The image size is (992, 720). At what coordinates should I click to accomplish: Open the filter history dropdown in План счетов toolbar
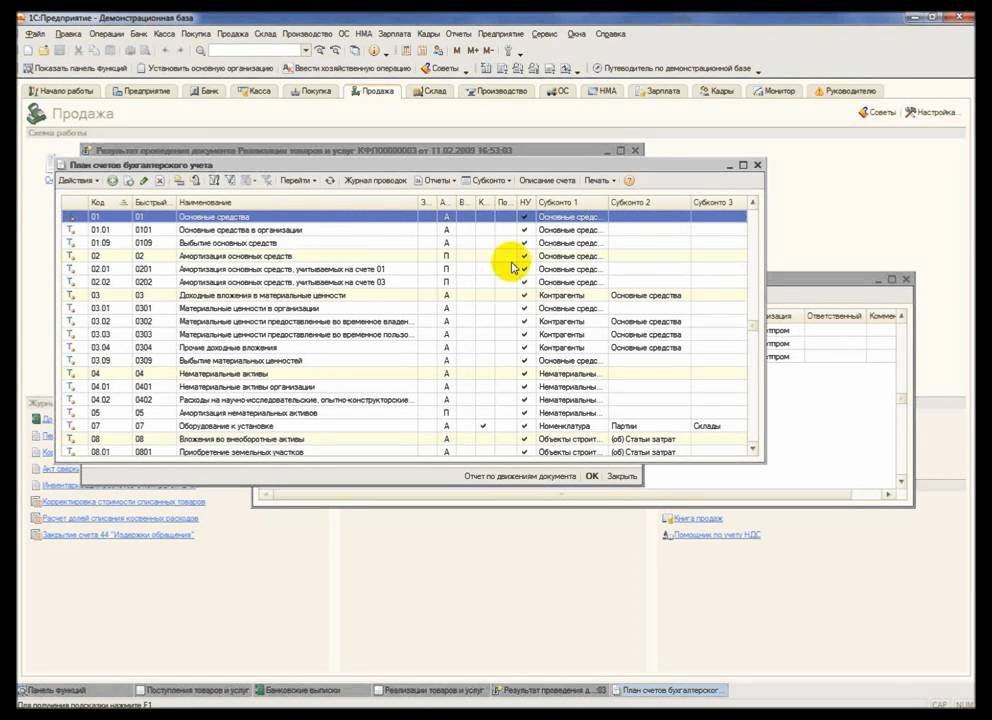click(x=249, y=181)
